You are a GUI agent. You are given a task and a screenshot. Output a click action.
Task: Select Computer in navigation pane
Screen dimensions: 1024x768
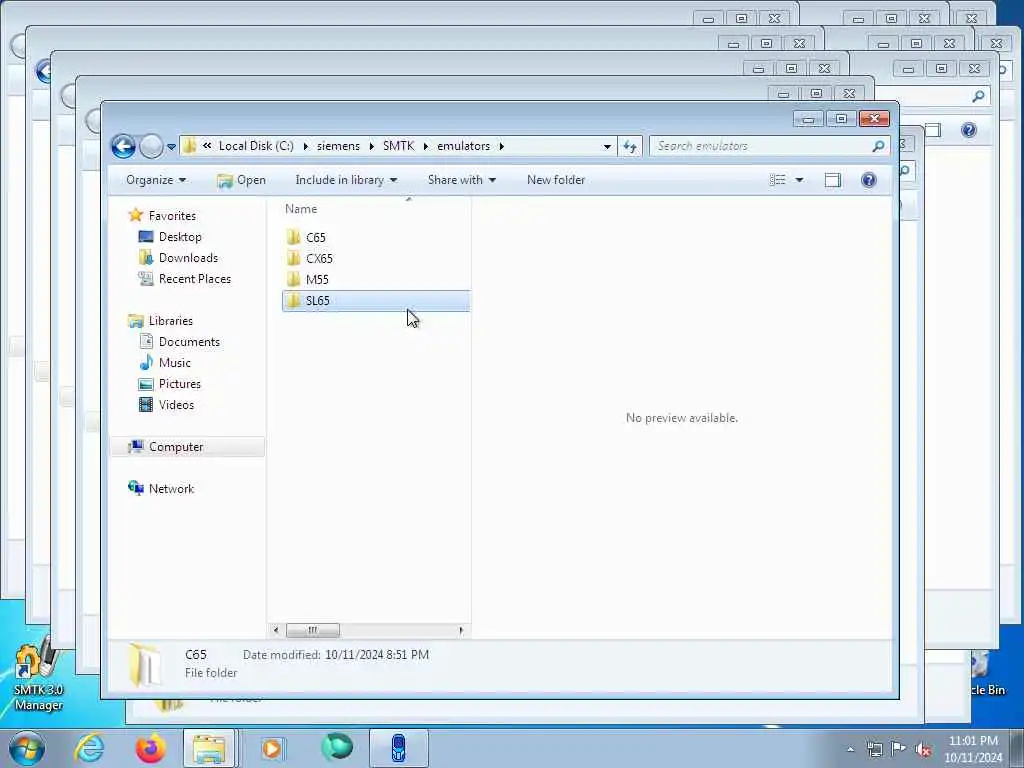187,447
